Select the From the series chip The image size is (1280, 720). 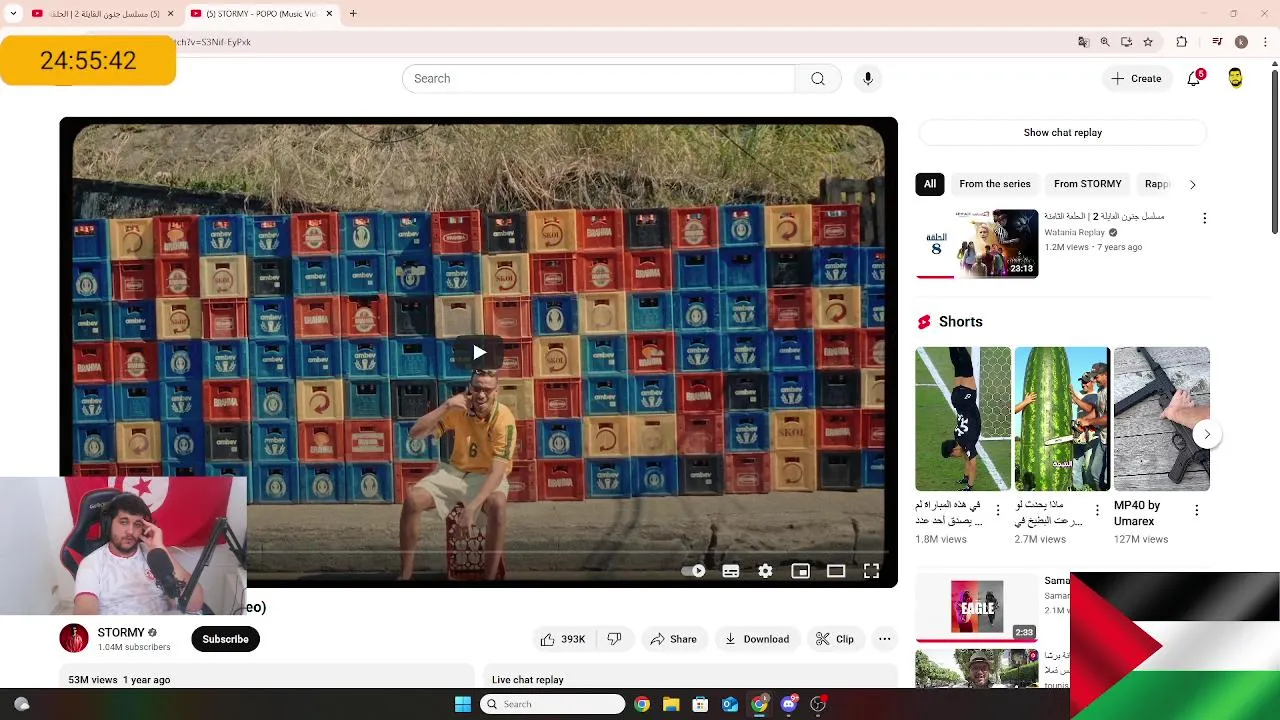click(x=994, y=184)
